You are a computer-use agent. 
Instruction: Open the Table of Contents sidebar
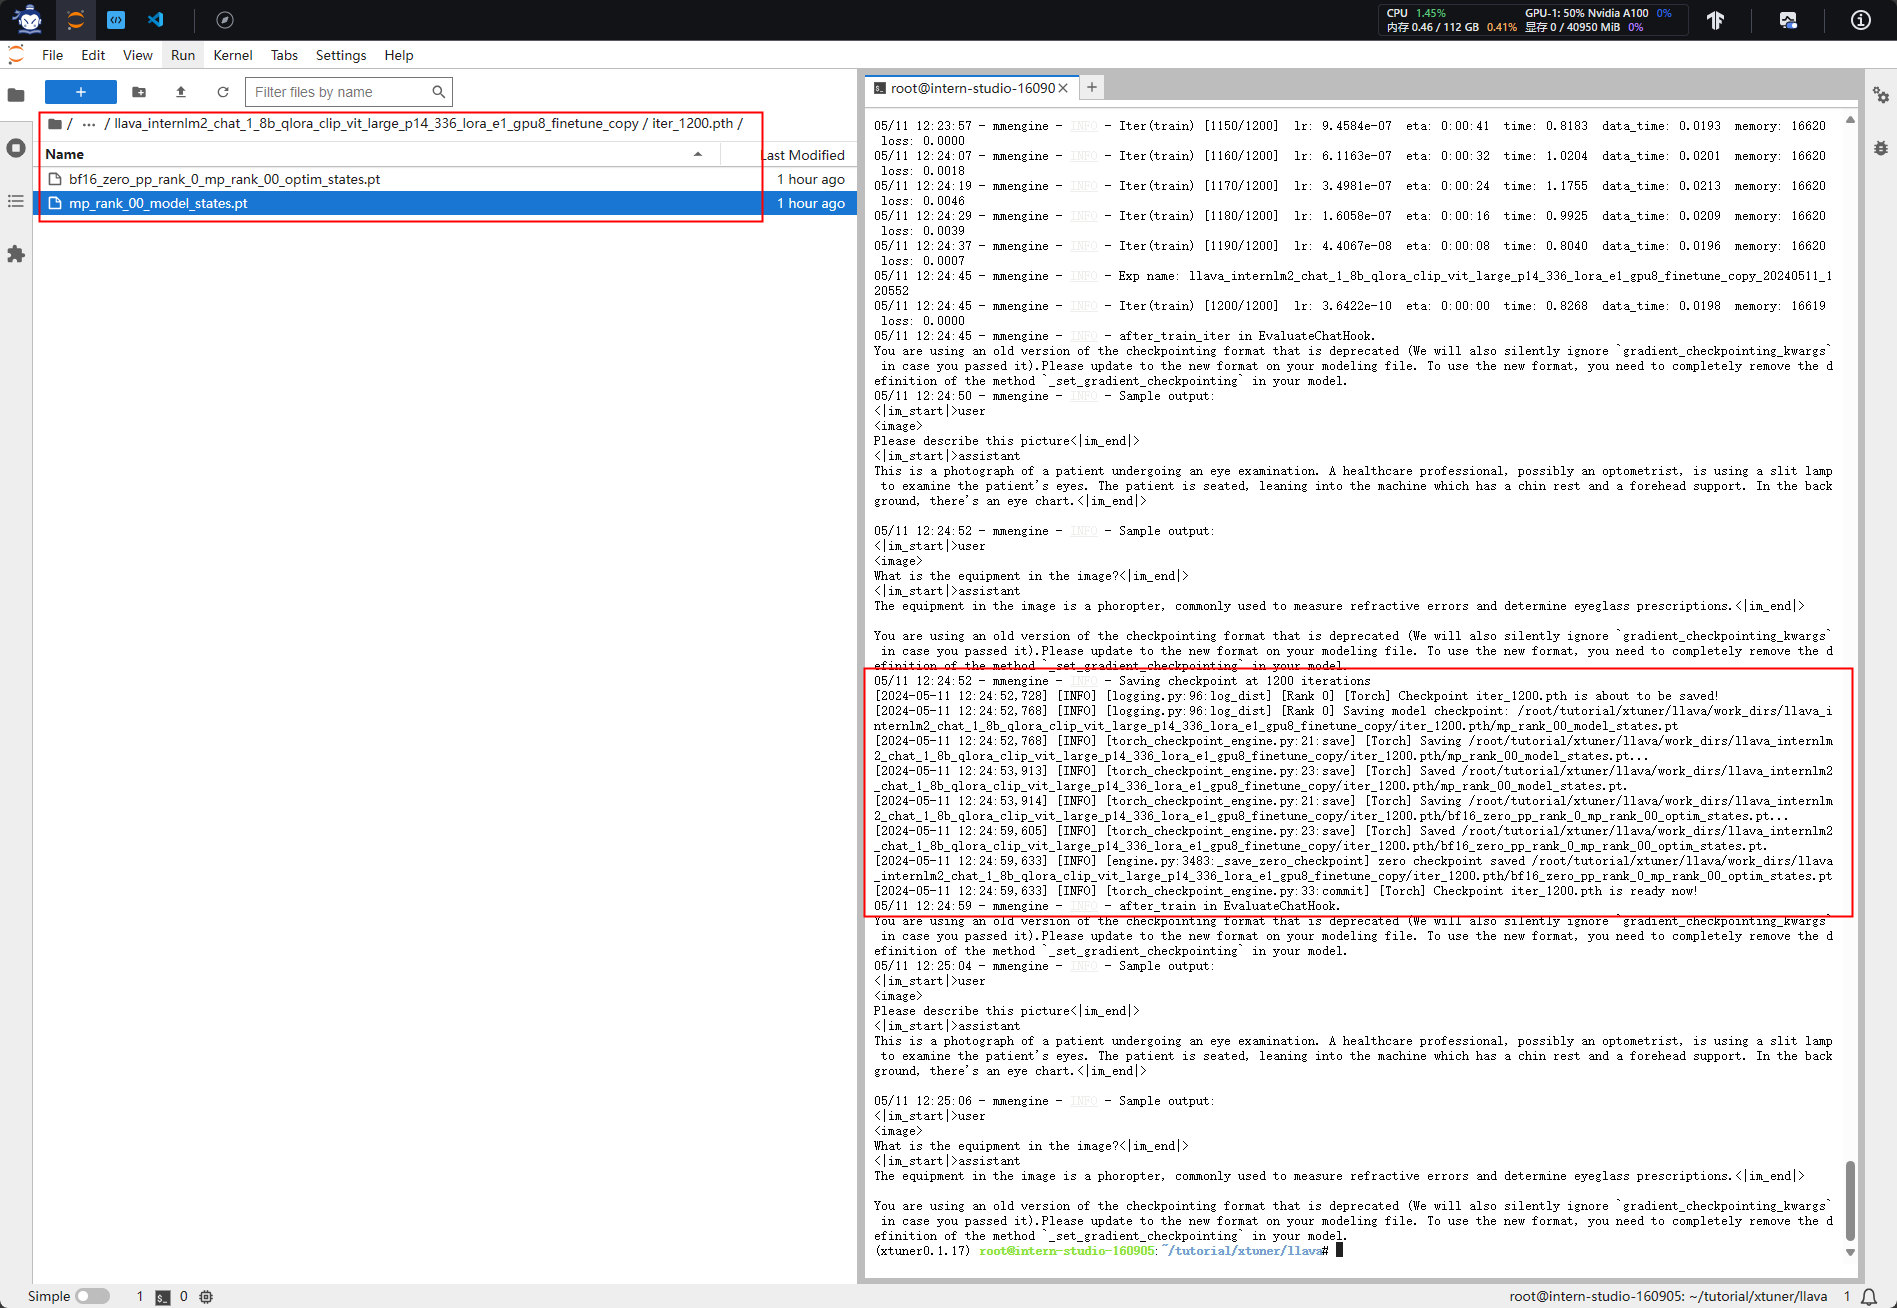click(16, 201)
